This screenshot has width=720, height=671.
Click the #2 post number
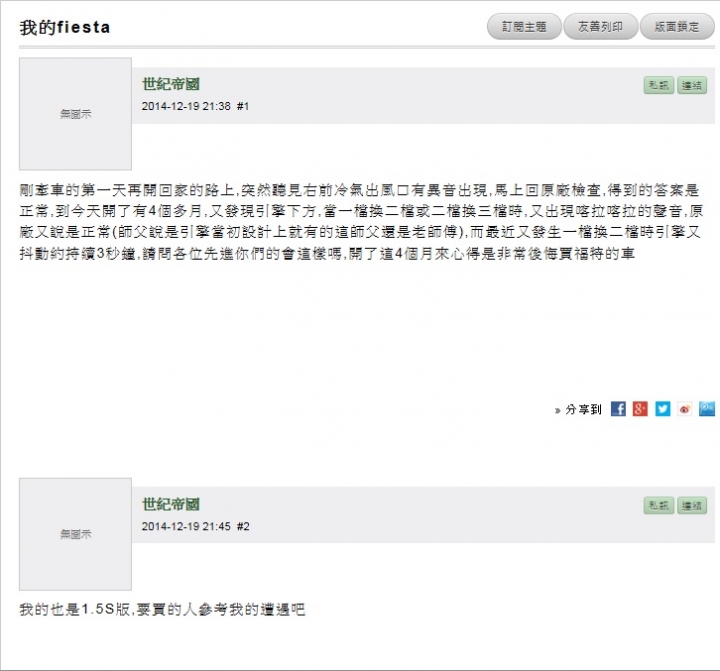point(243,526)
